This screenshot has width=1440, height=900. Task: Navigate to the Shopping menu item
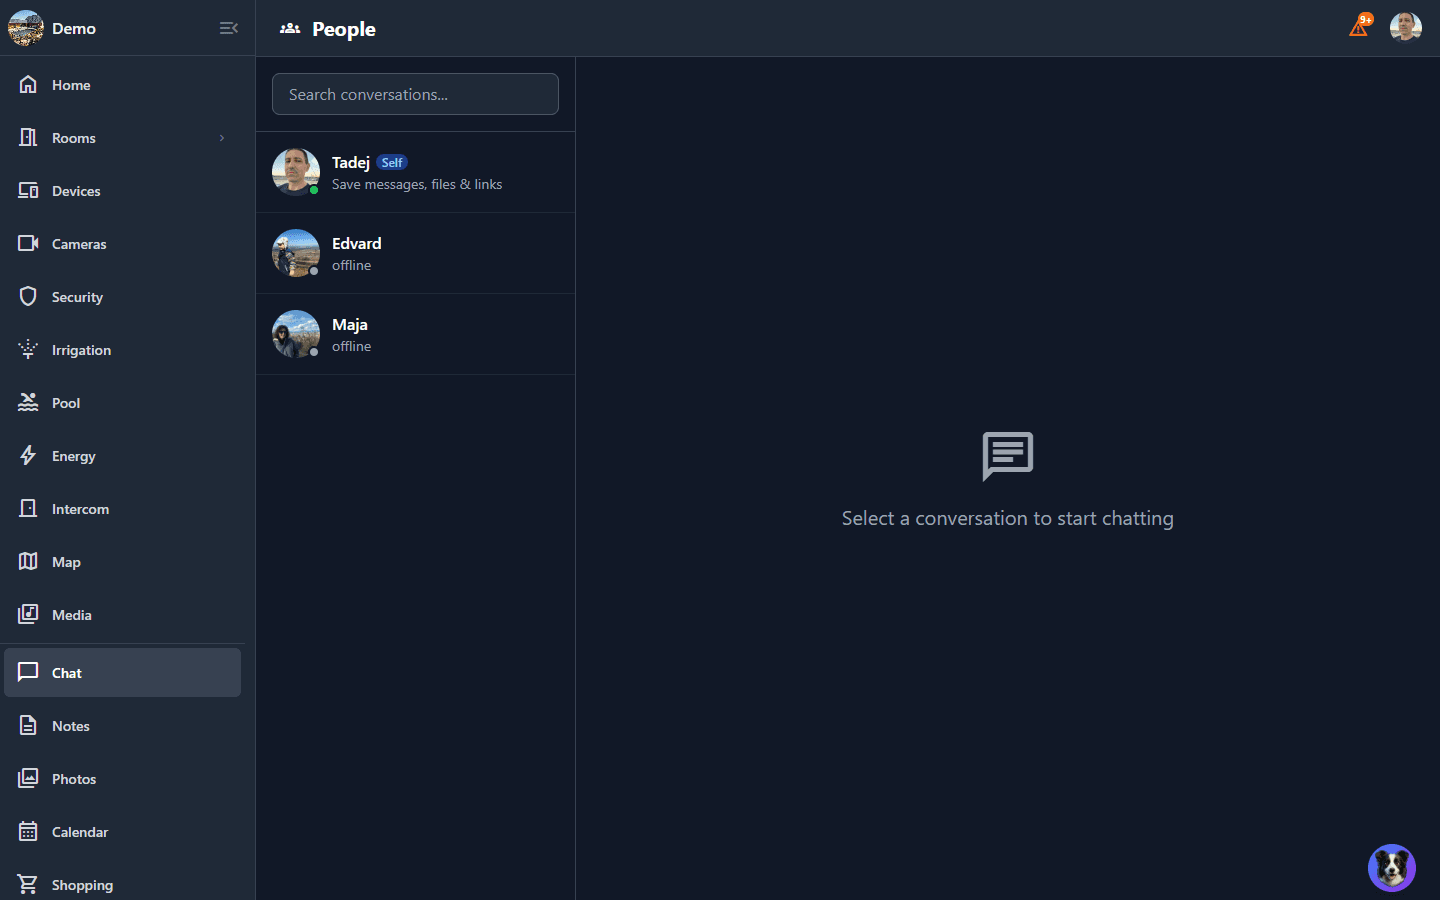(82, 885)
